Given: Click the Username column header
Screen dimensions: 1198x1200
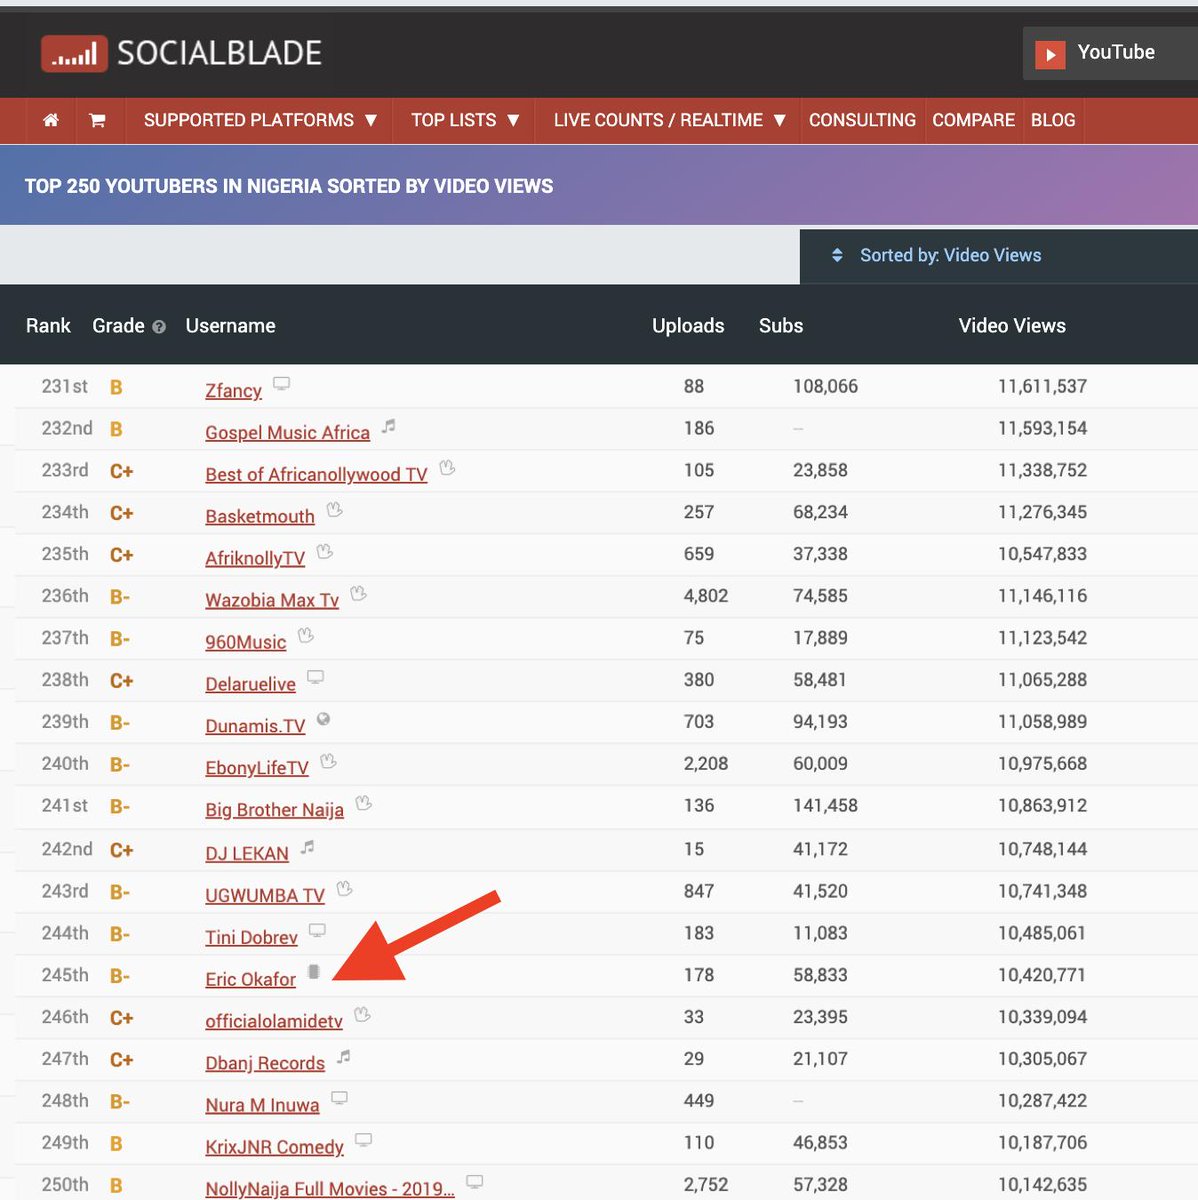Looking at the screenshot, I should pyautogui.click(x=230, y=326).
